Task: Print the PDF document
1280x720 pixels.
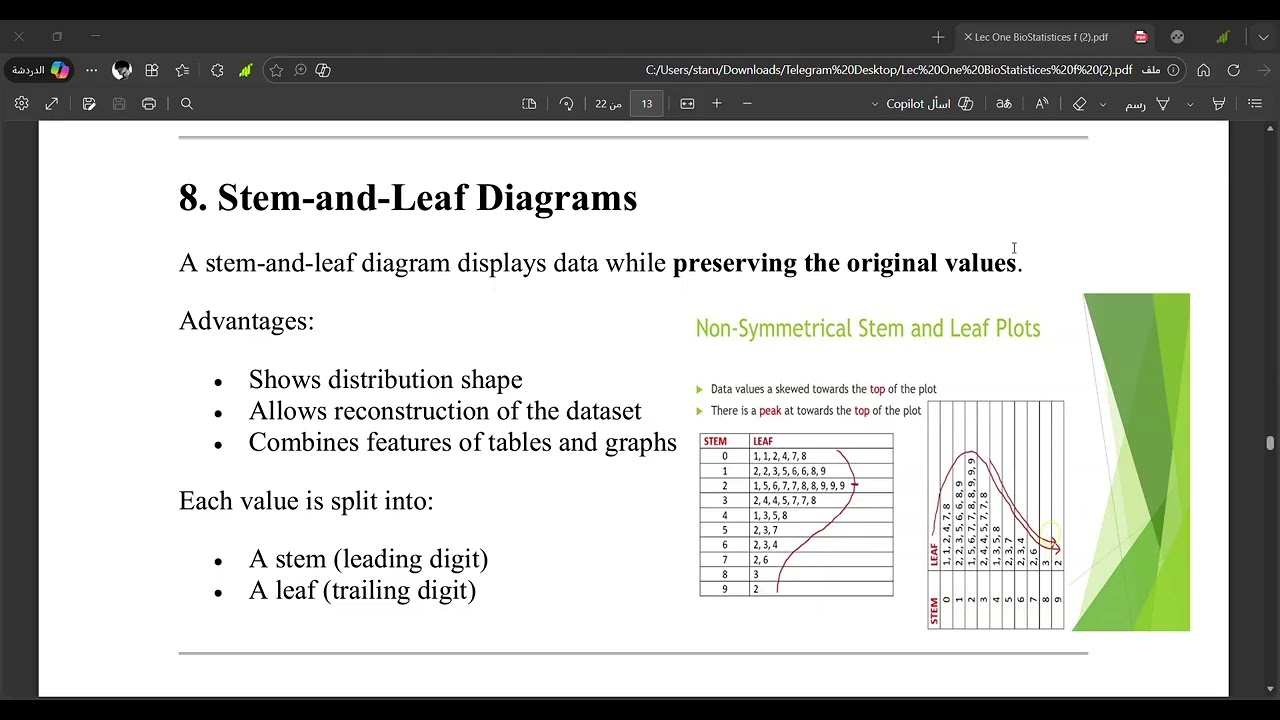Action: (149, 104)
